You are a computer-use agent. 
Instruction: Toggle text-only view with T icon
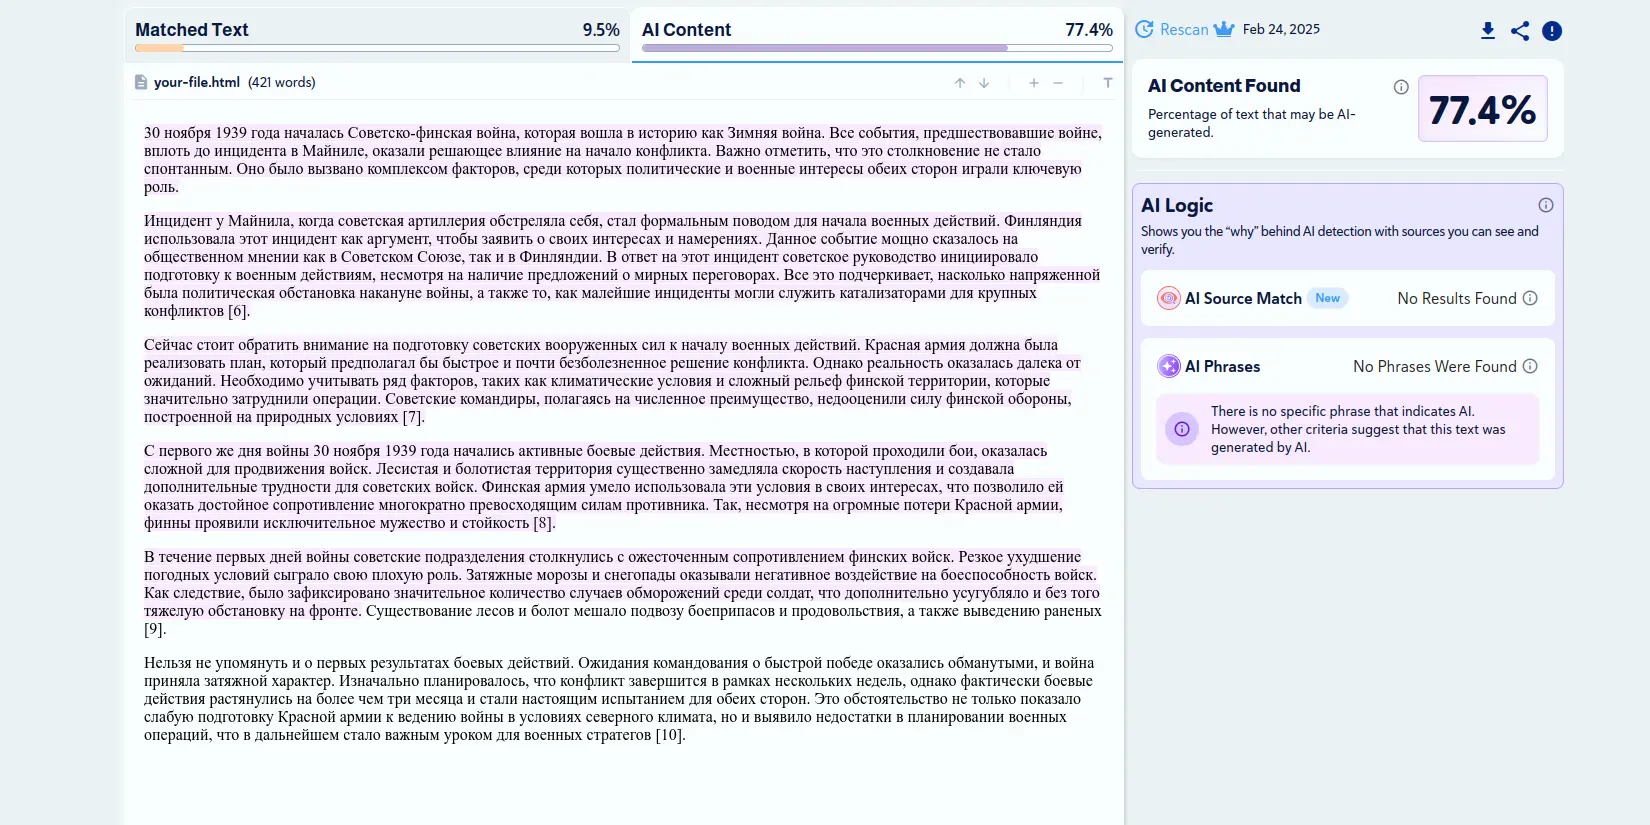(1107, 83)
